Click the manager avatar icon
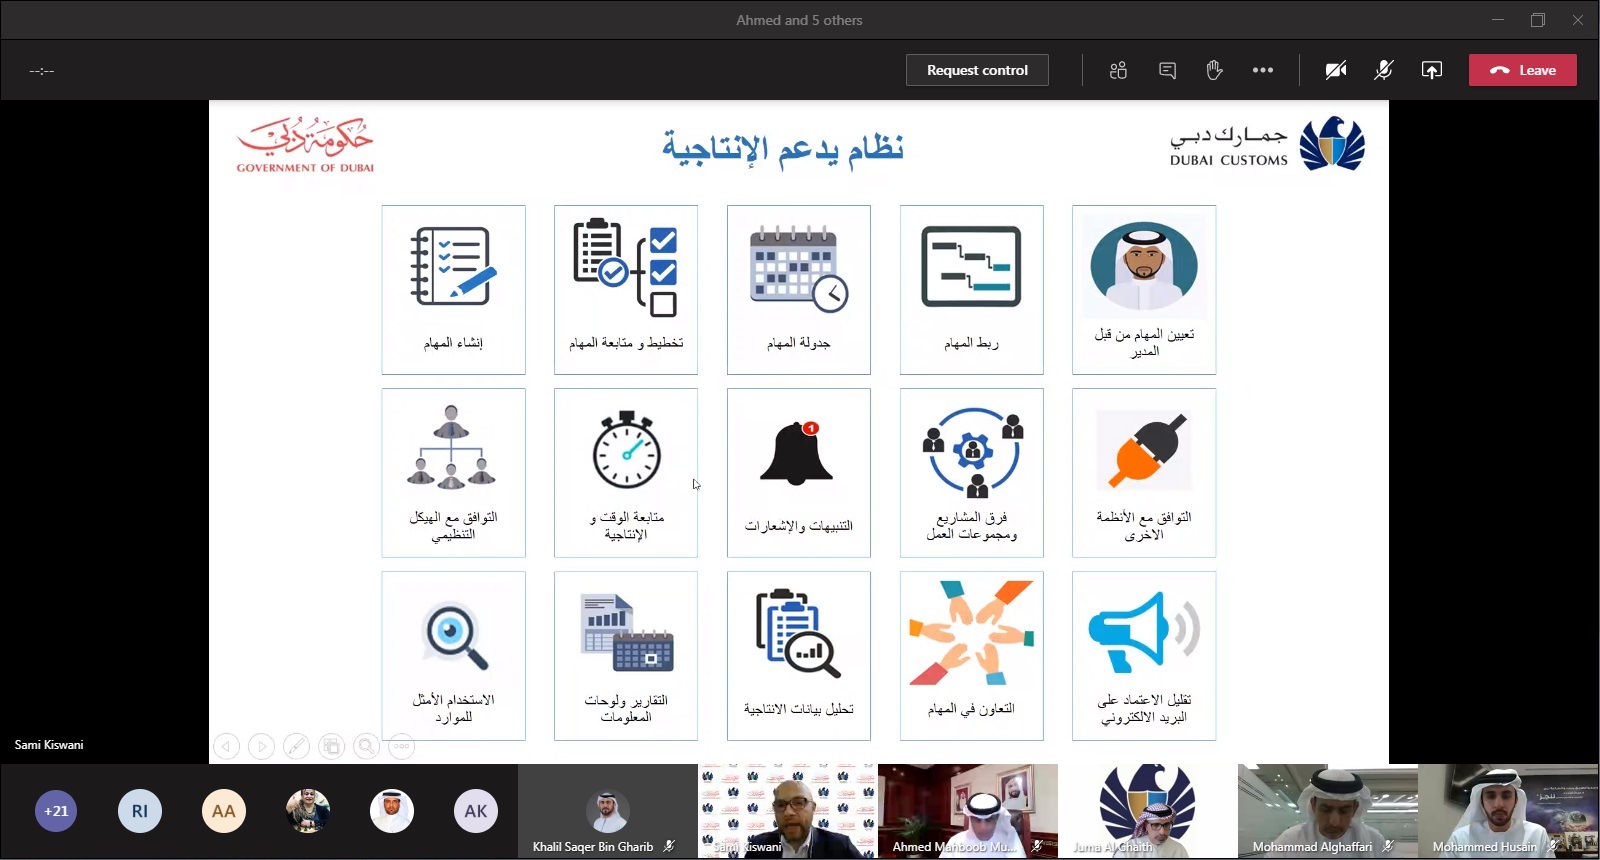The width and height of the screenshot is (1600, 860). (1144, 265)
